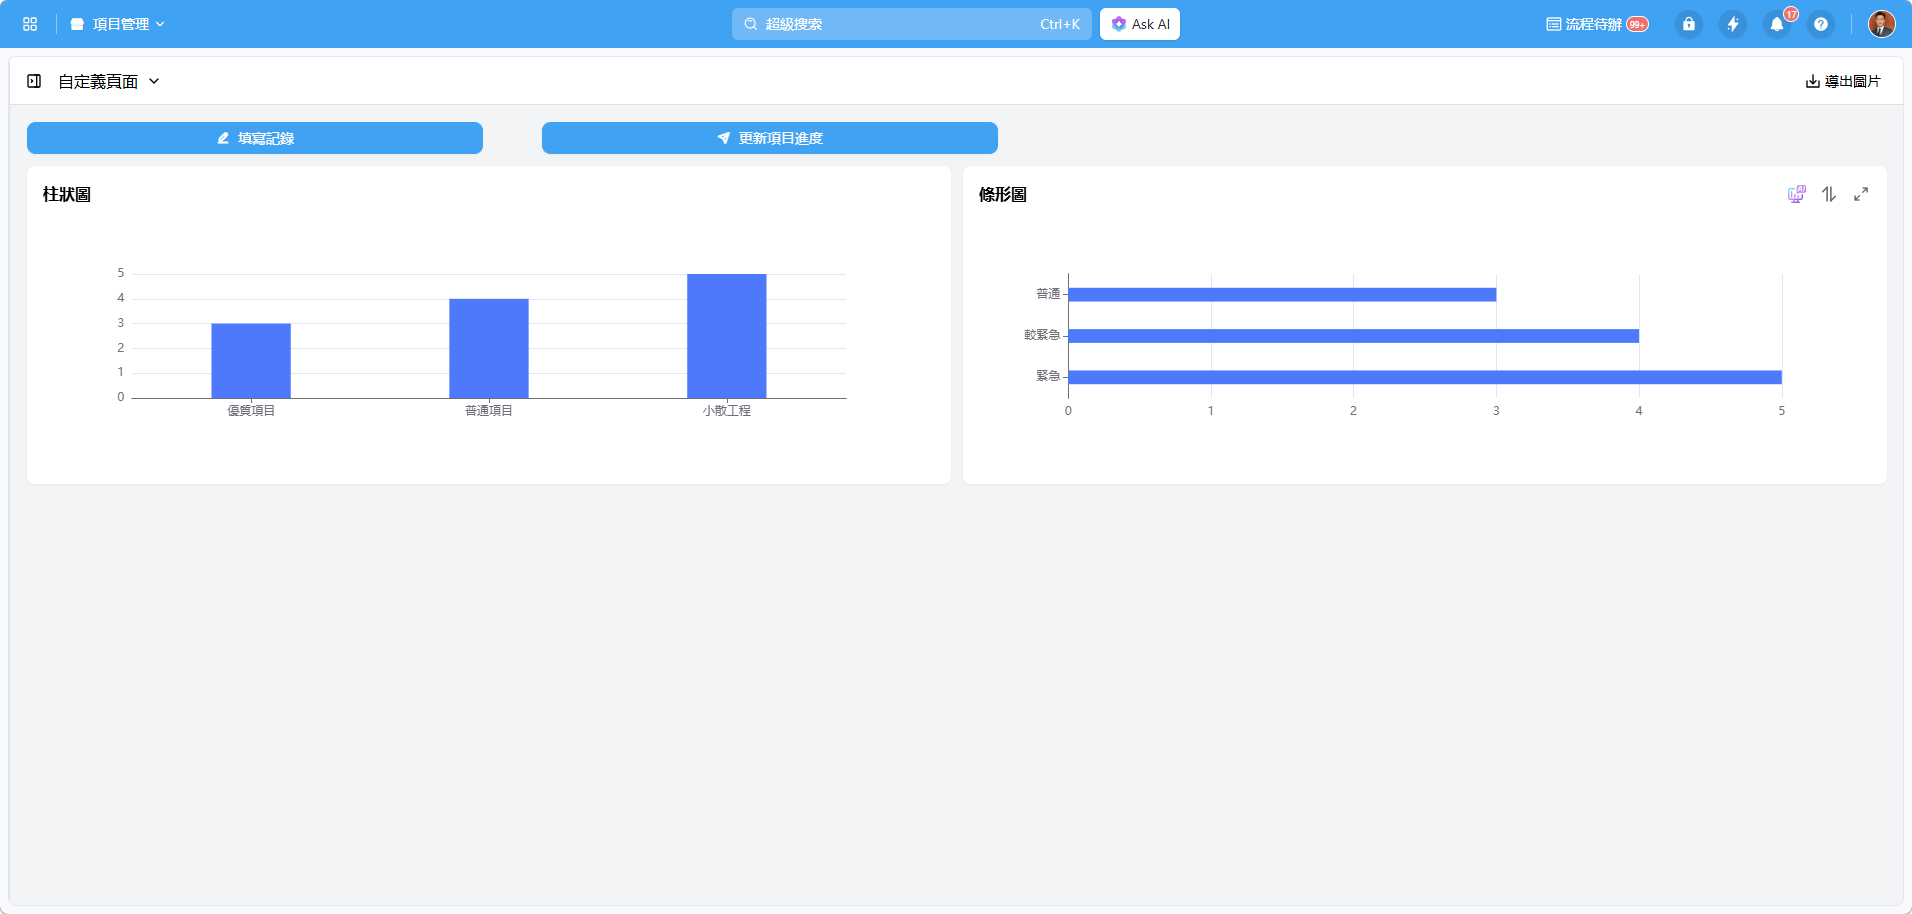Open the 自定義頁面 page dropdown
The width and height of the screenshot is (1912, 914).
109,81
